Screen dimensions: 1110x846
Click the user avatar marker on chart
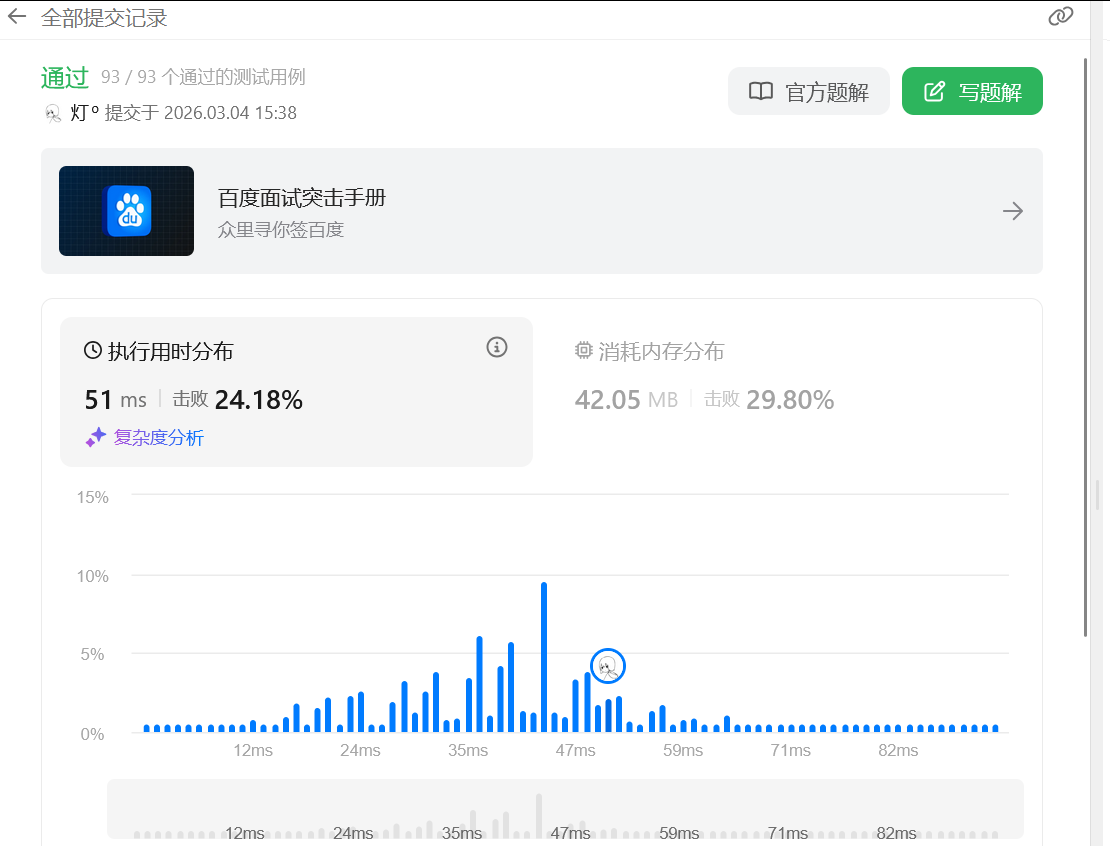607,666
